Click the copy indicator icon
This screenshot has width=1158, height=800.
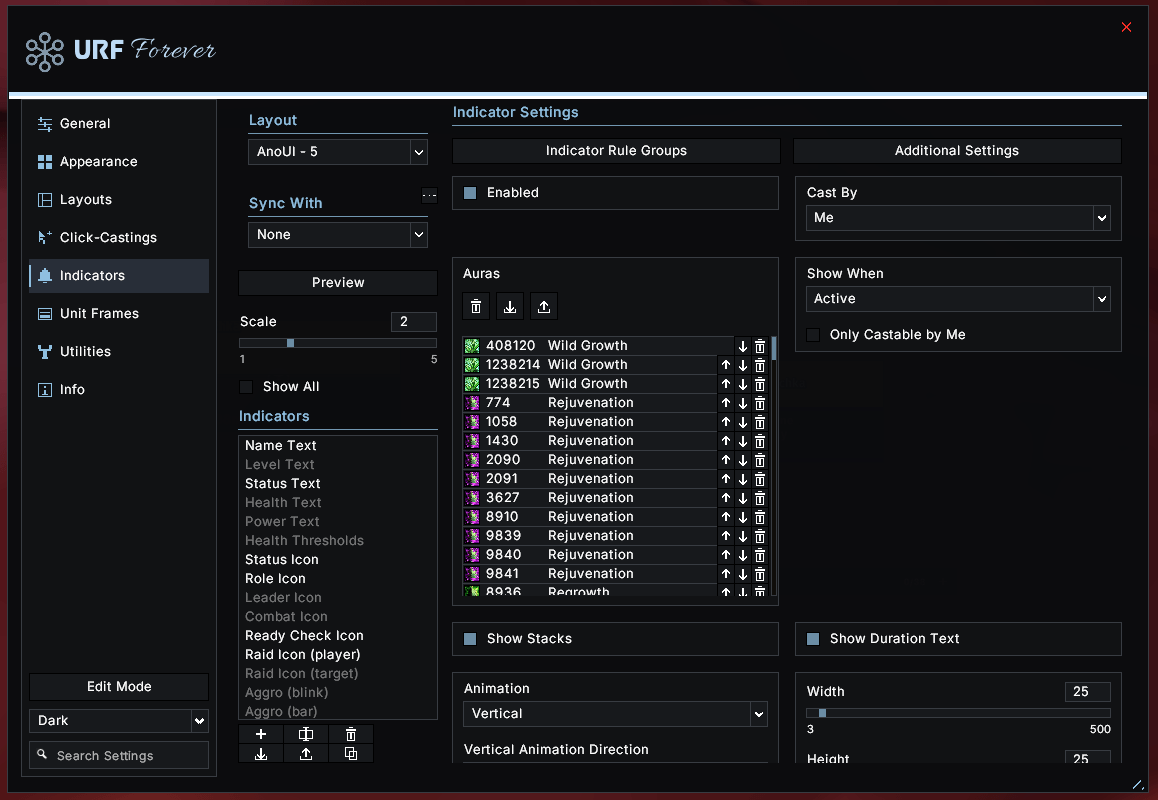351,753
